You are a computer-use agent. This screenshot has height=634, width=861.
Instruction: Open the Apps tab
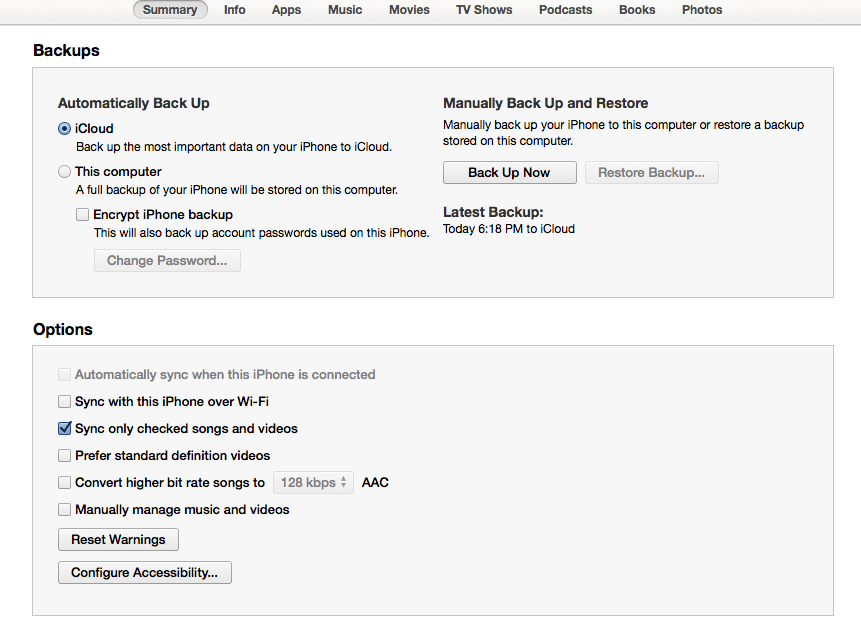(286, 10)
